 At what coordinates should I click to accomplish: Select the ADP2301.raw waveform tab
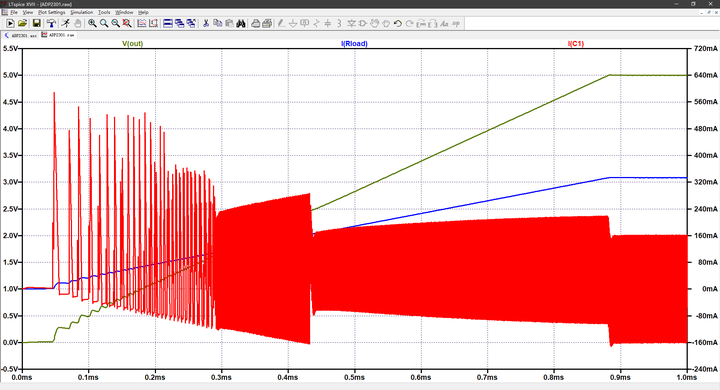[x=58, y=35]
